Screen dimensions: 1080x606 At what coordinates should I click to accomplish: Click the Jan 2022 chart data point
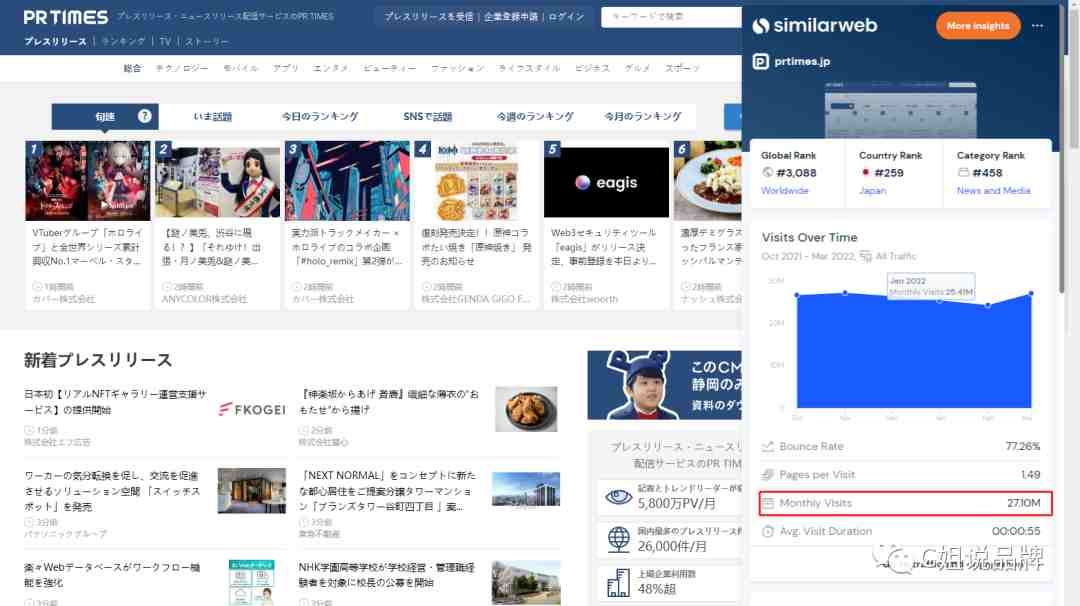(x=939, y=300)
